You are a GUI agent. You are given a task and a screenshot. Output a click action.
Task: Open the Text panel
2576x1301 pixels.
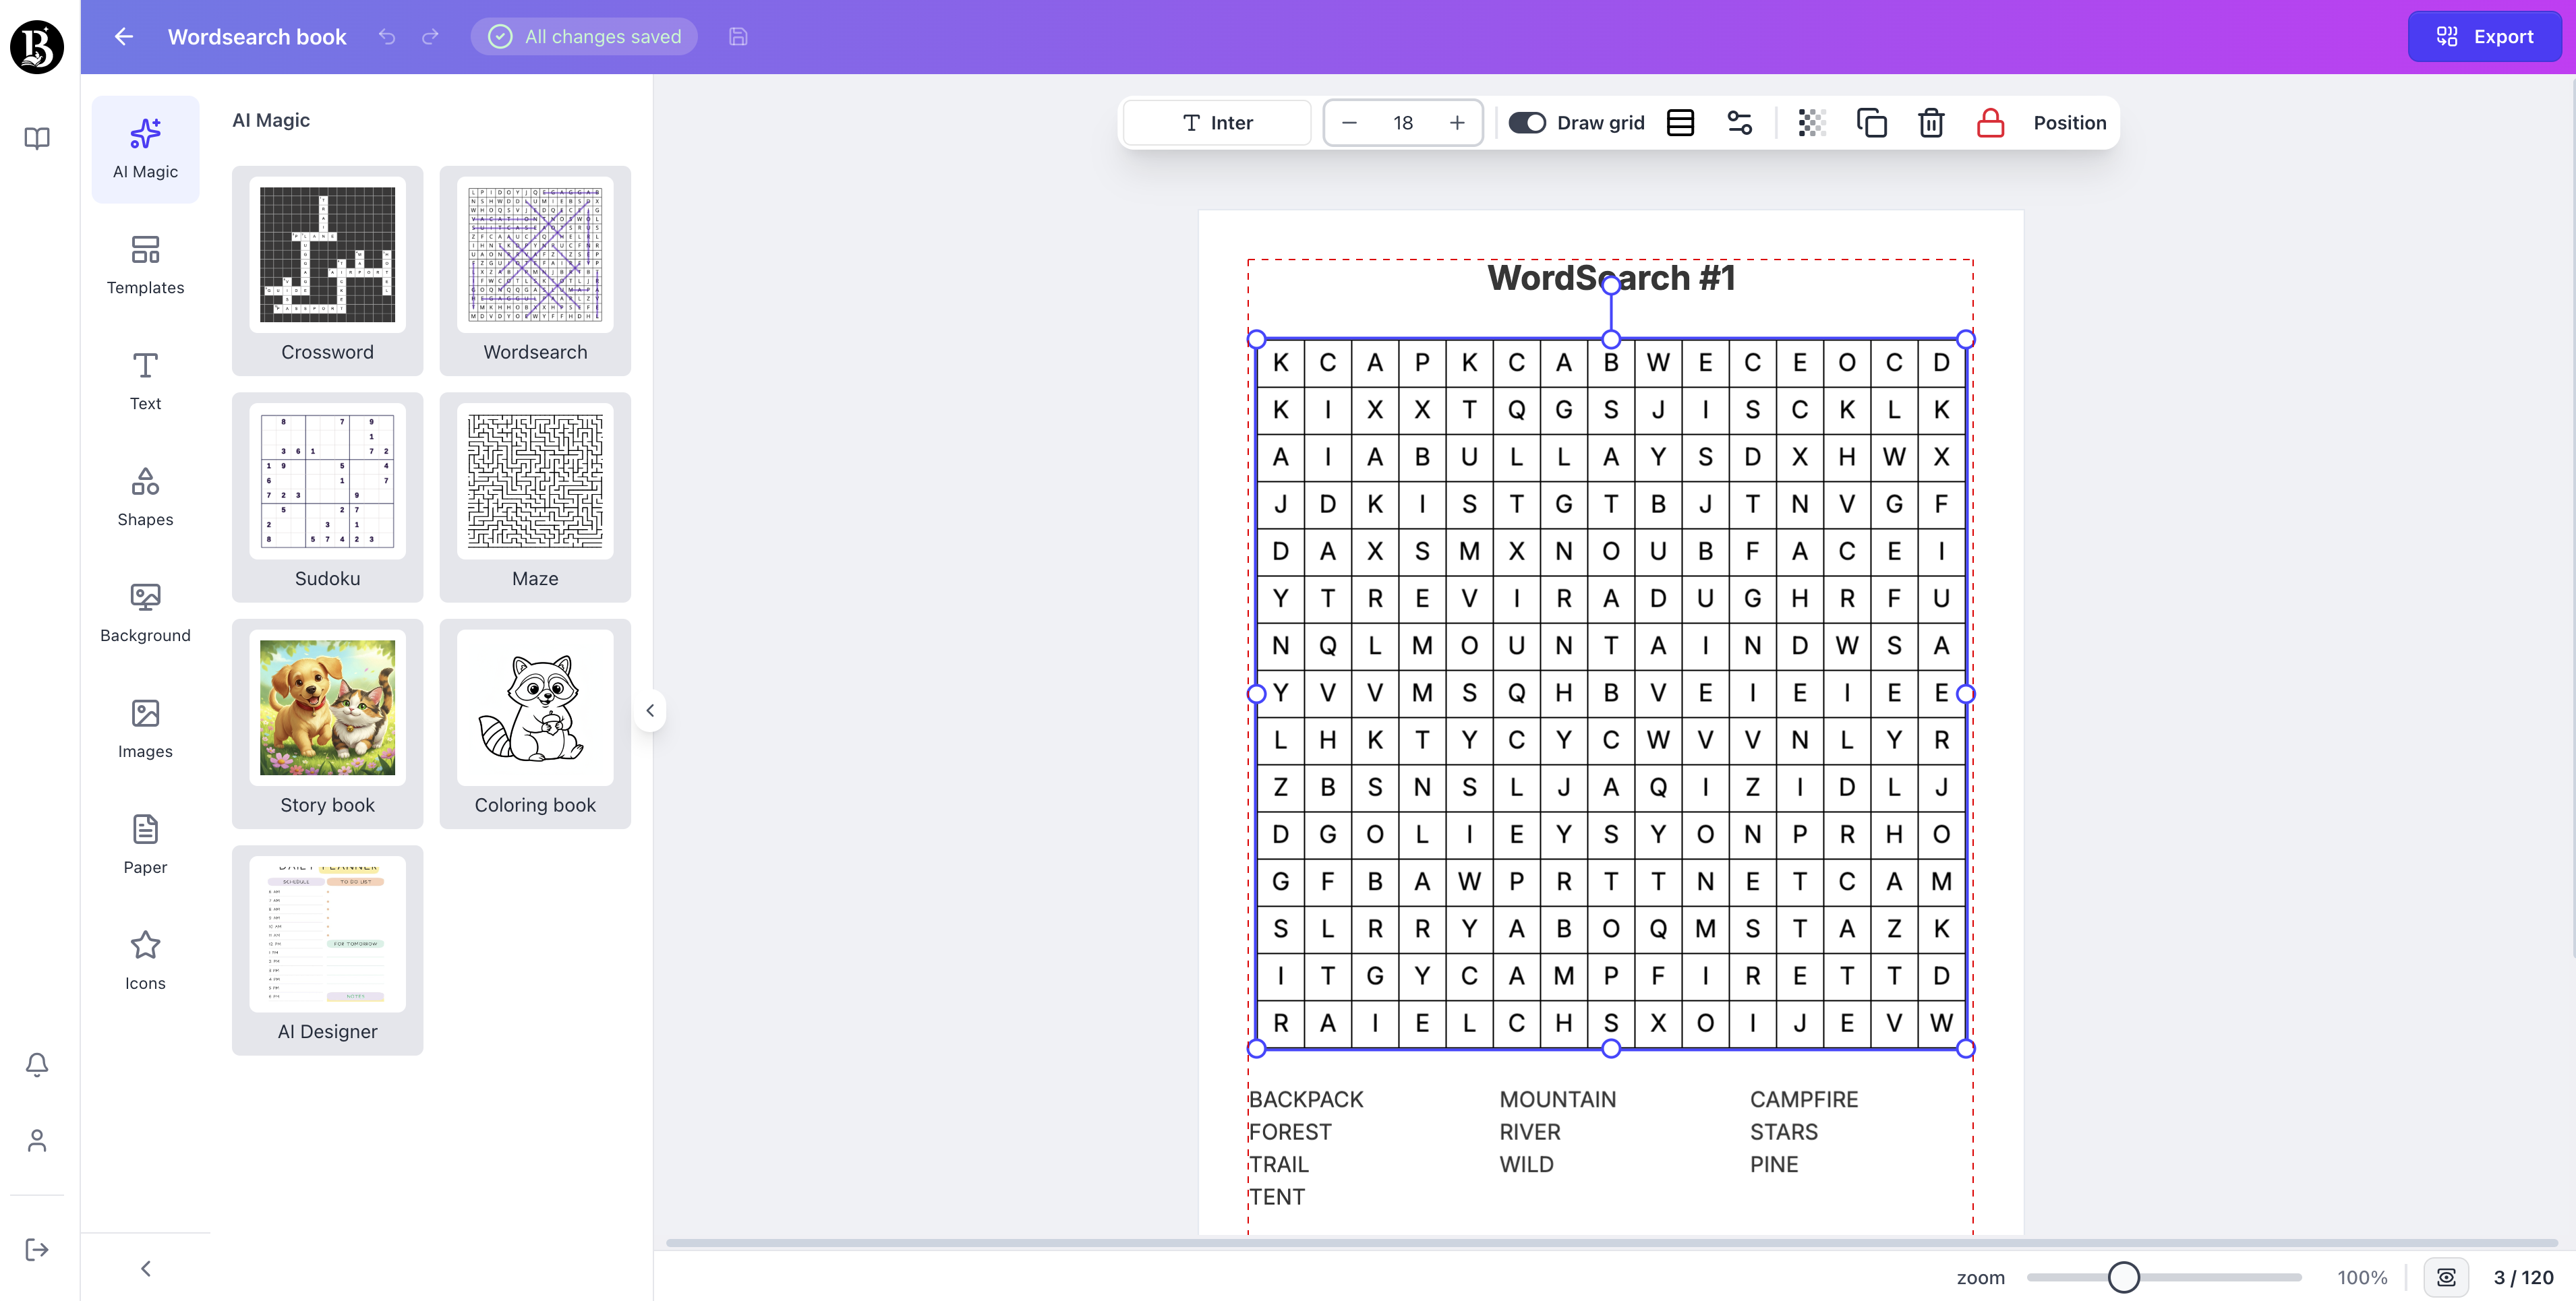click(145, 380)
